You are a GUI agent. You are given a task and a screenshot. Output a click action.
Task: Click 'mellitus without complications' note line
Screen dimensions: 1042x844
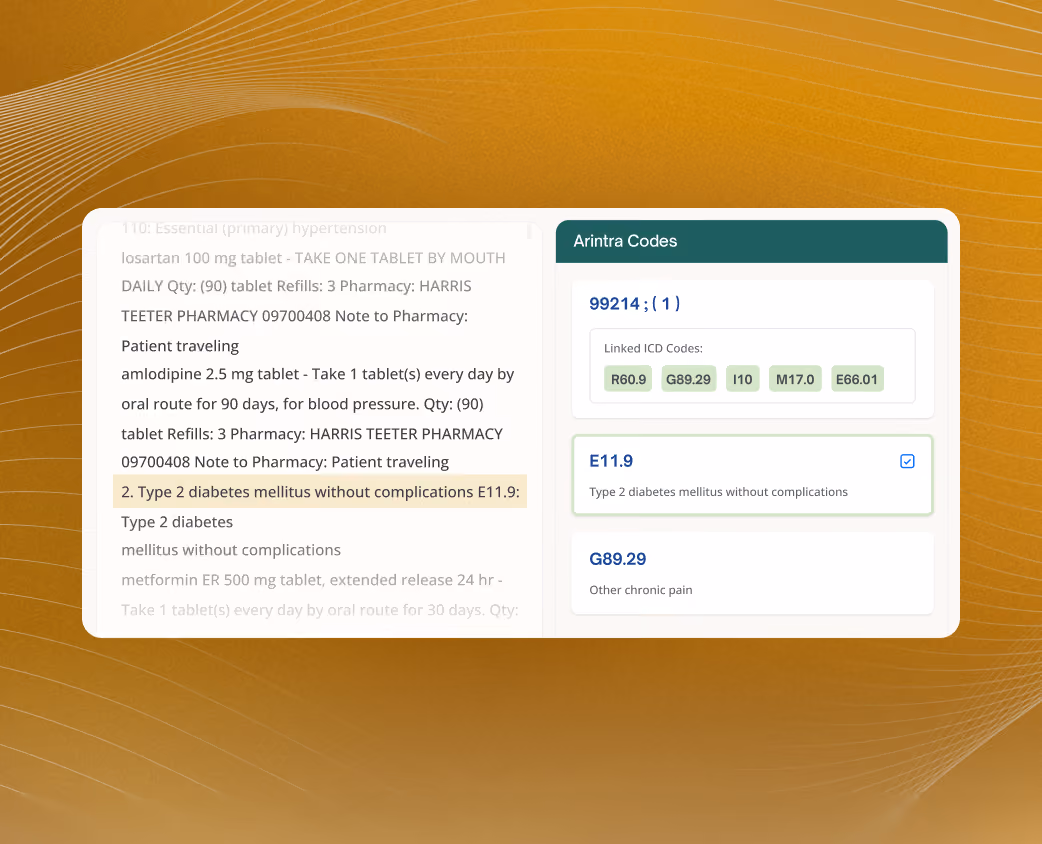pyautogui.click(x=231, y=550)
